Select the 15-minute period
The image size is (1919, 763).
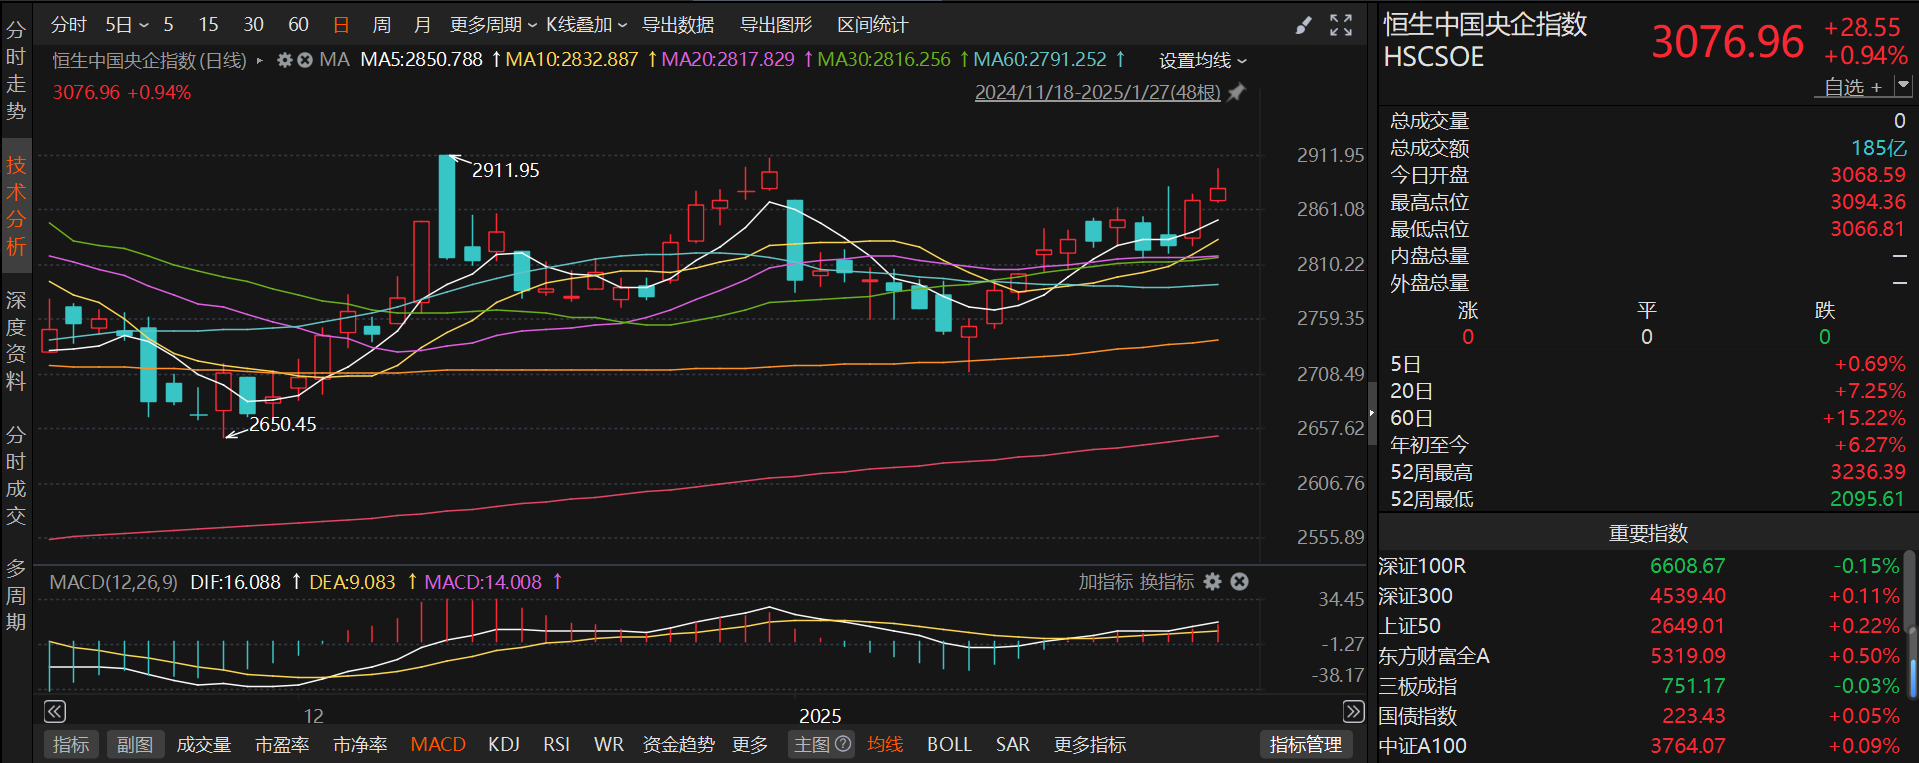point(208,25)
